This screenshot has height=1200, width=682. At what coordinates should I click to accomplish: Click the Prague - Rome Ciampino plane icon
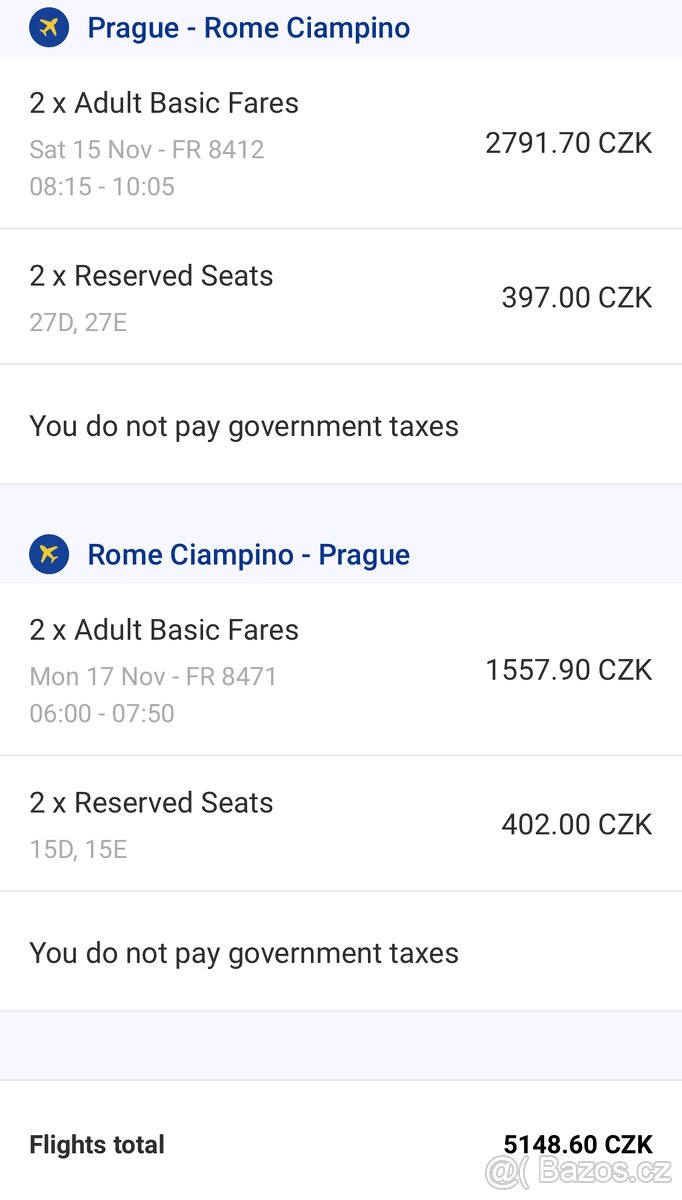point(49,27)
